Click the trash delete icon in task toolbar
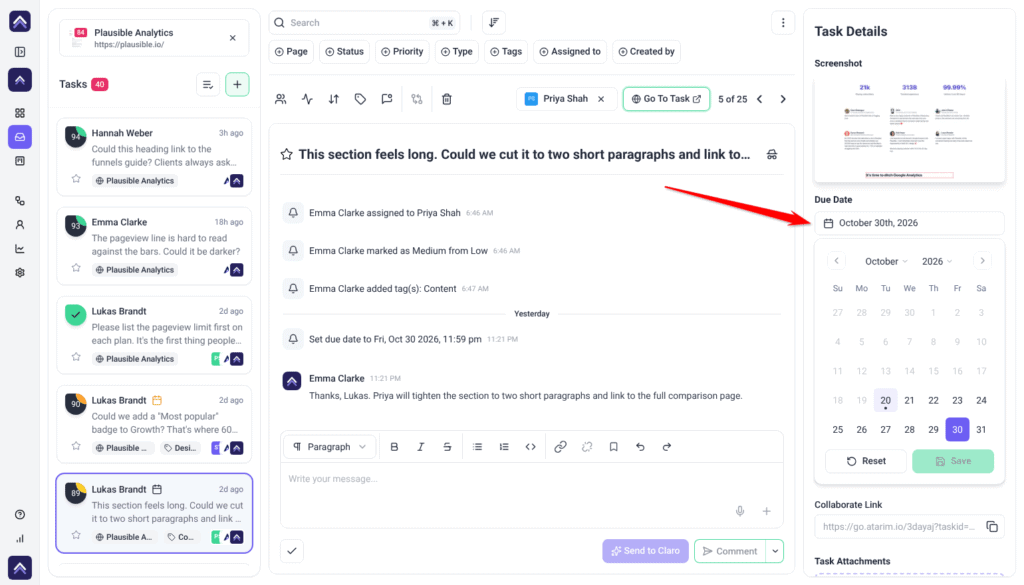This screenshot has width=1024, height=585. pyautogui.click(x=447, y=99)
